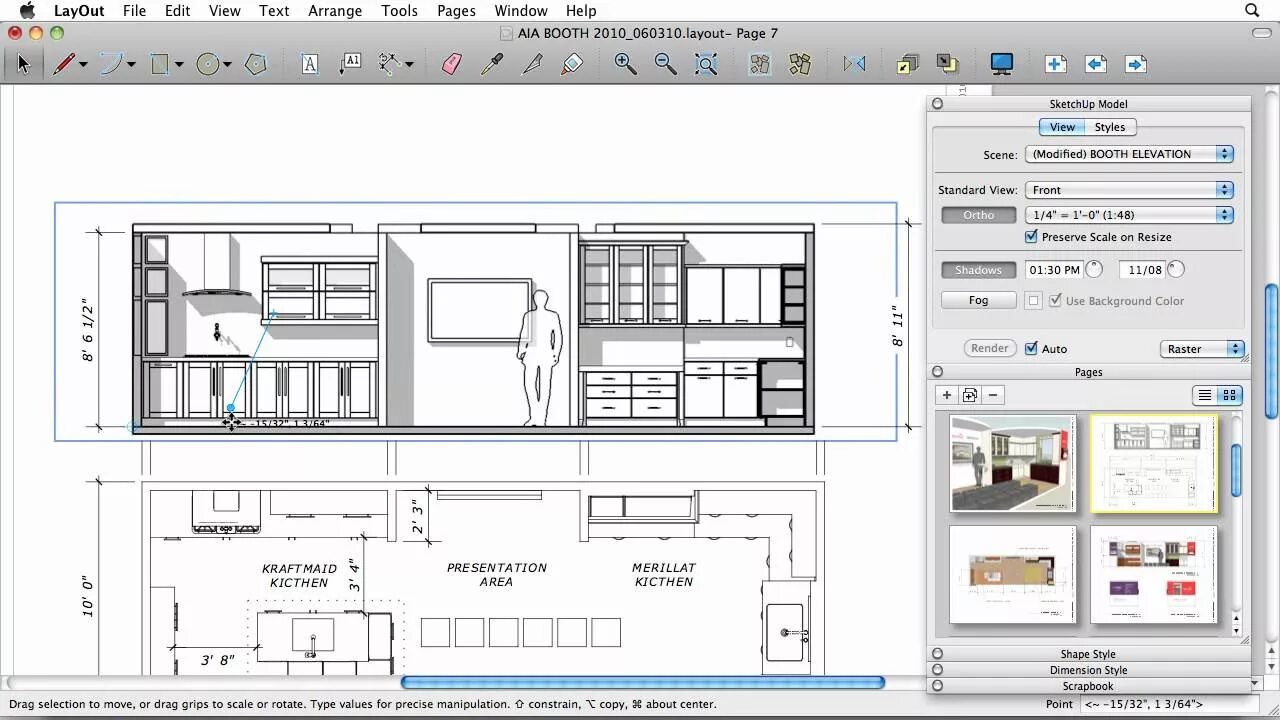Open the Rectangle tool dropdown arrow
Screen dimensions: 1280x720
[x=179, y=65]
